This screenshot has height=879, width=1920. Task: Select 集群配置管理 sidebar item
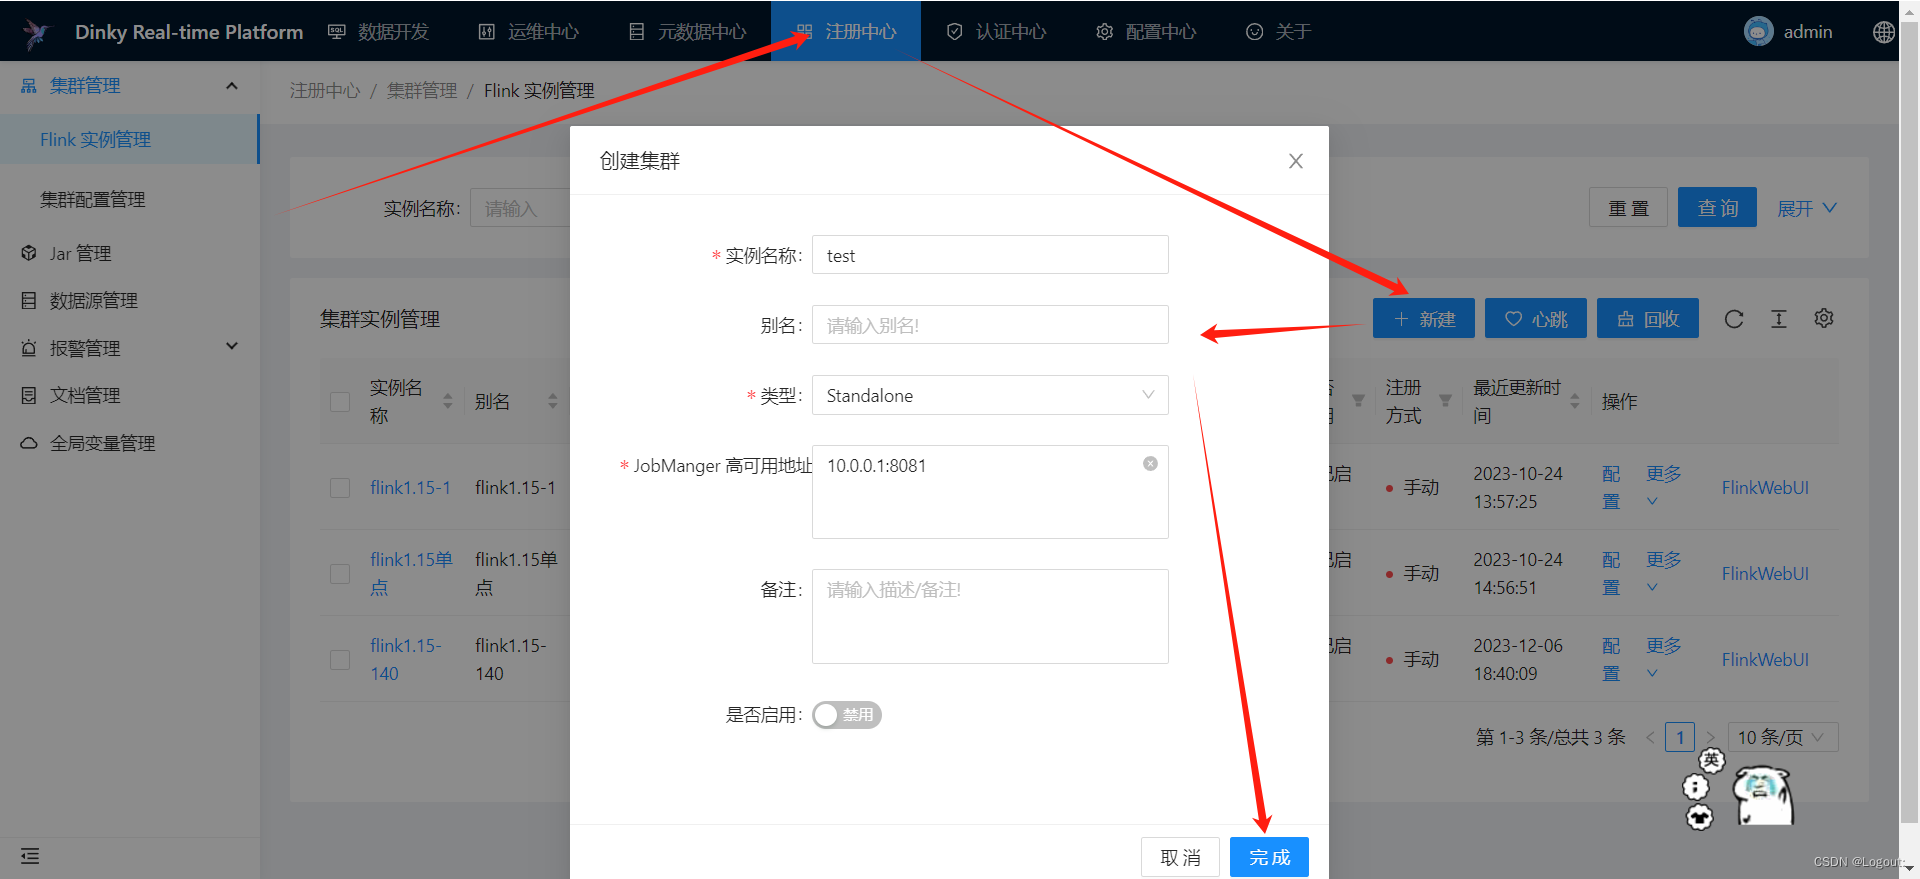129,200
